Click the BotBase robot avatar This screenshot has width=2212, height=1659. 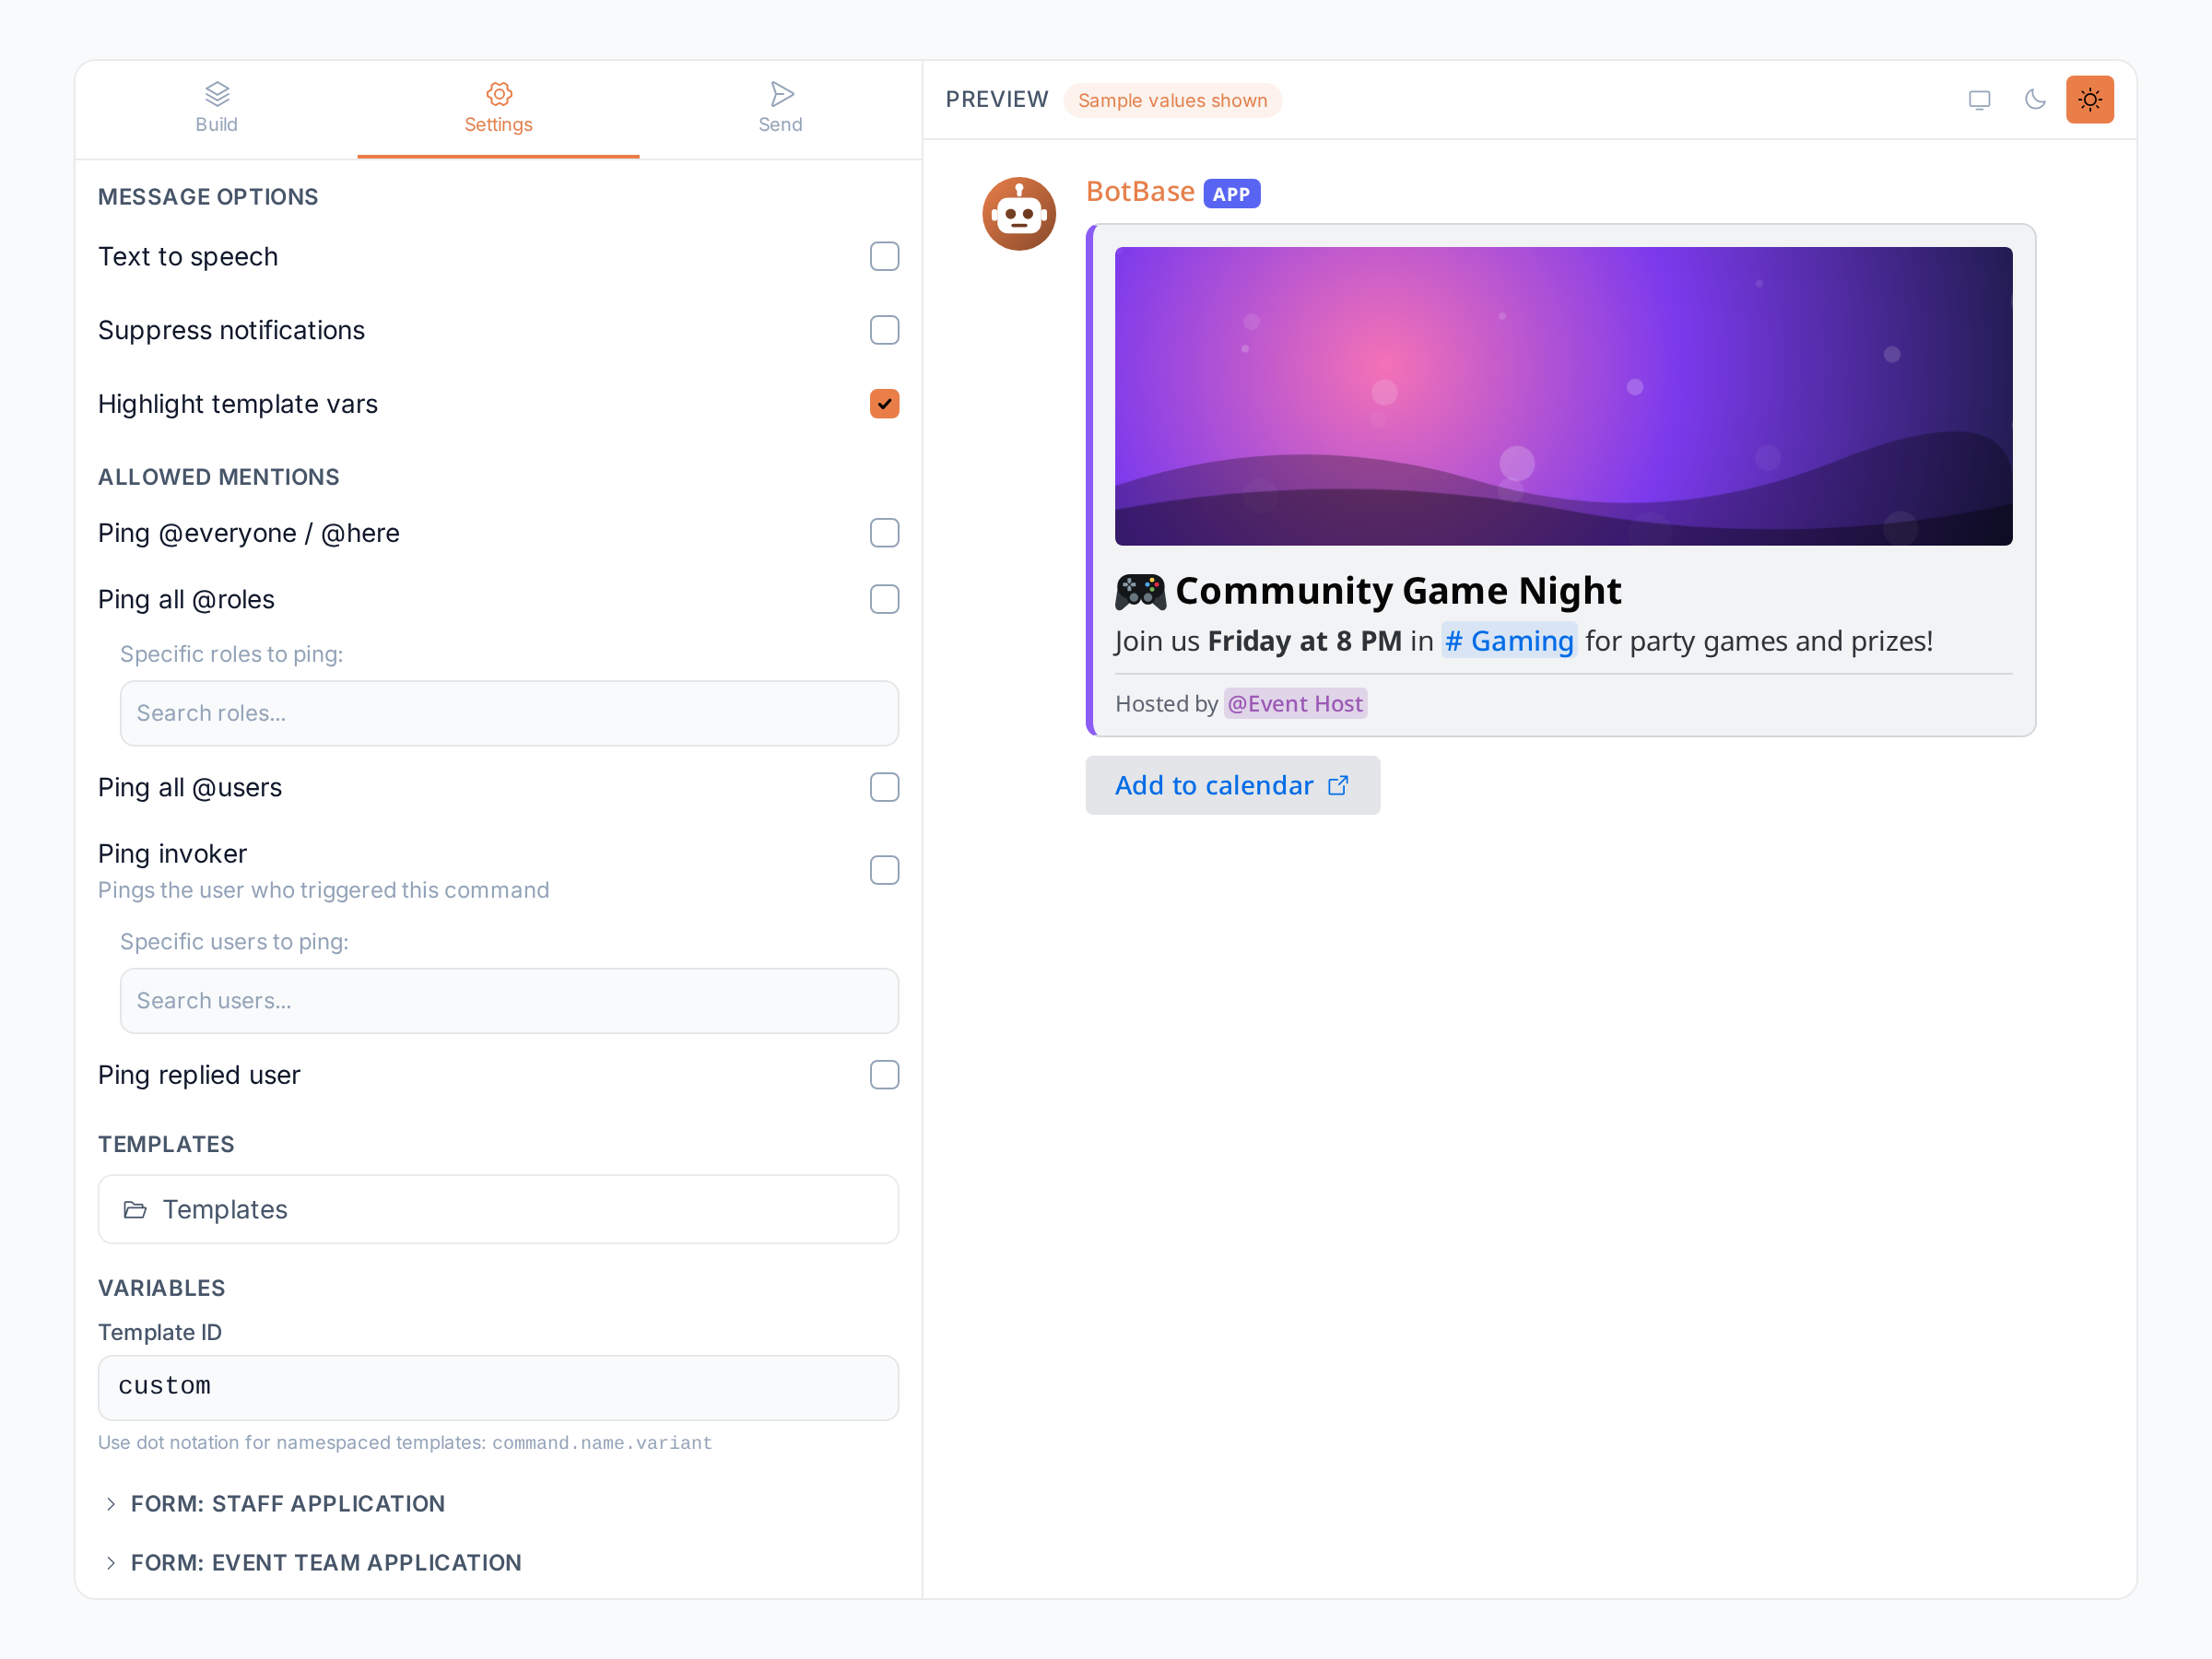[x=1019, y=214]
